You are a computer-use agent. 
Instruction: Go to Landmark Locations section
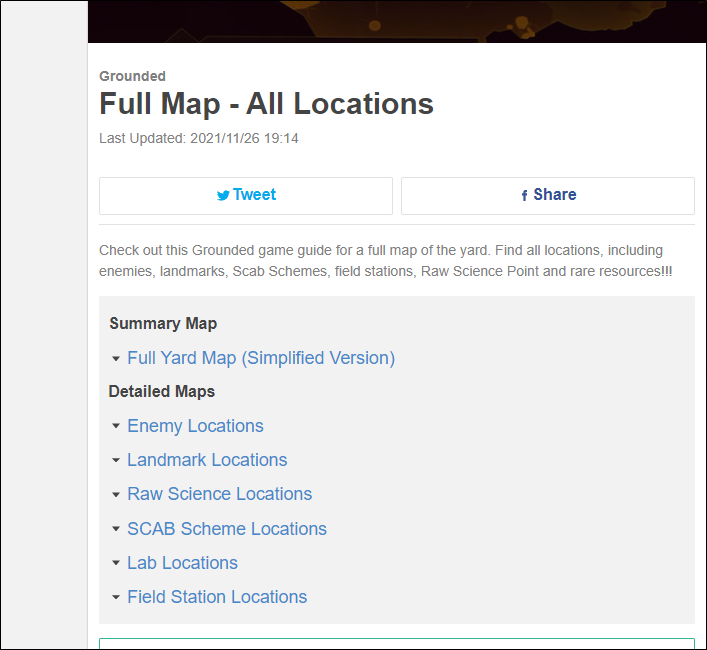tap(207, 460)
